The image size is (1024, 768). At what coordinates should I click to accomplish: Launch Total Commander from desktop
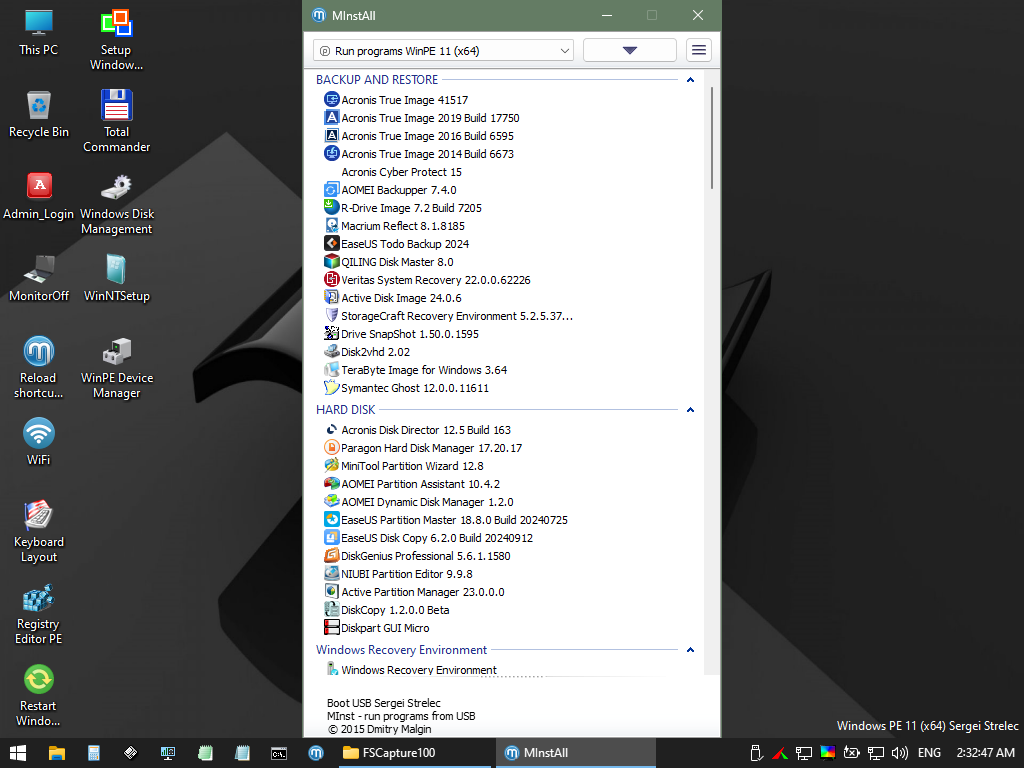pyautogui.click(x=116, y=122)
